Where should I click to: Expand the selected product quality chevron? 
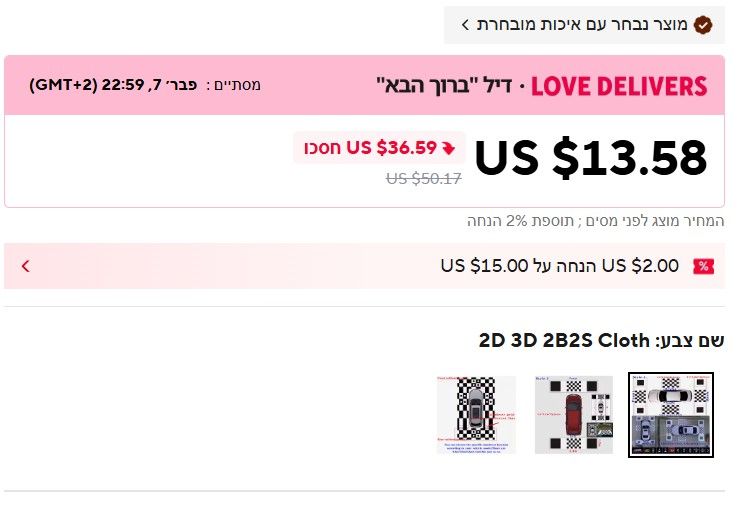tap(466, 24)
